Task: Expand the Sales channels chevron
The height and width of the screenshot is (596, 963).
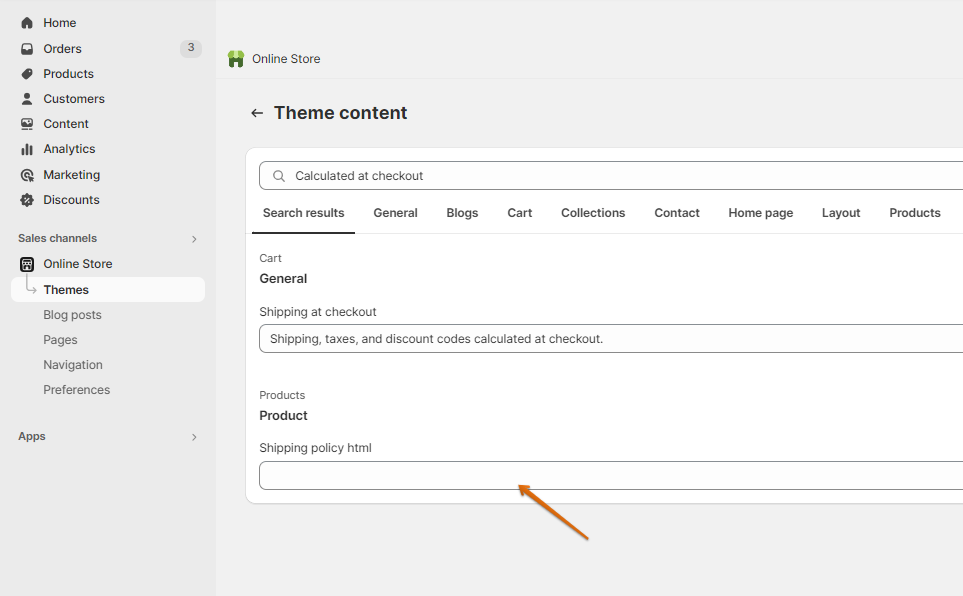Action: [194, 239]
